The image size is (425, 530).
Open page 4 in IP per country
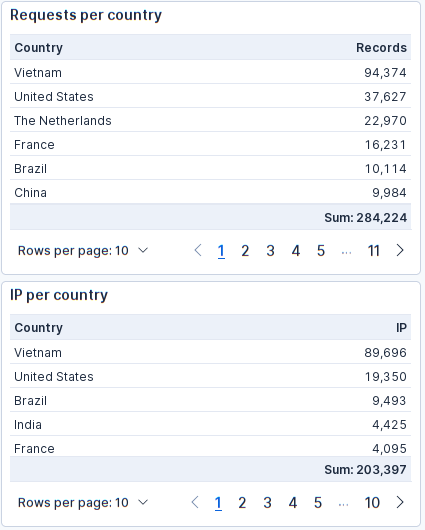293,502
